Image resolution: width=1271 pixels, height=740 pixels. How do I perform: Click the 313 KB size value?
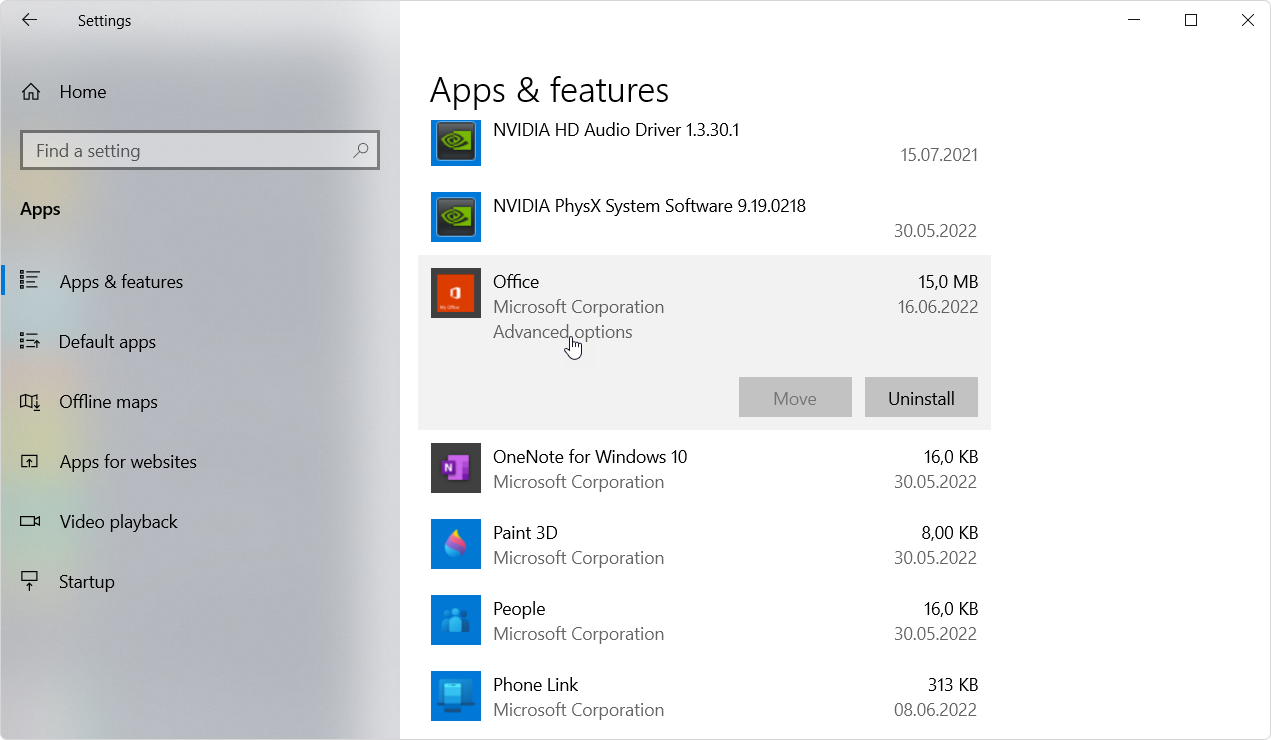[953, 685]
